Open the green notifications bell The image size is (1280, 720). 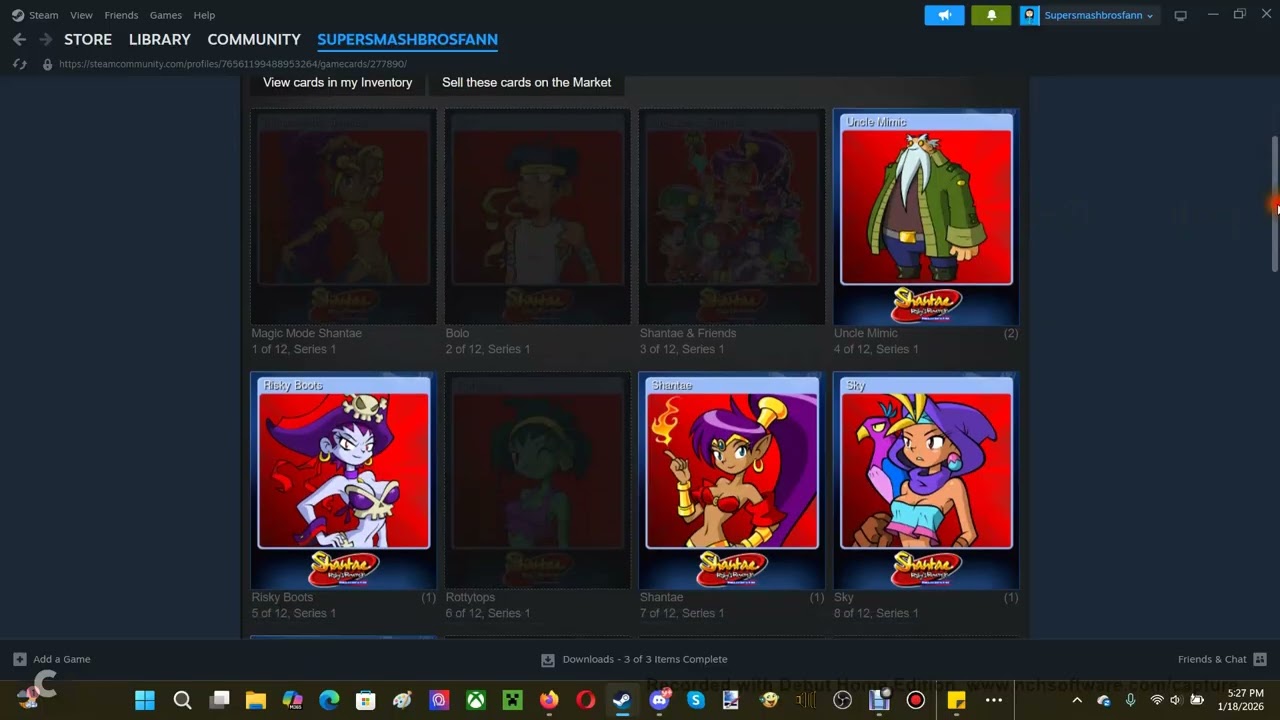[x=991, y=15]
